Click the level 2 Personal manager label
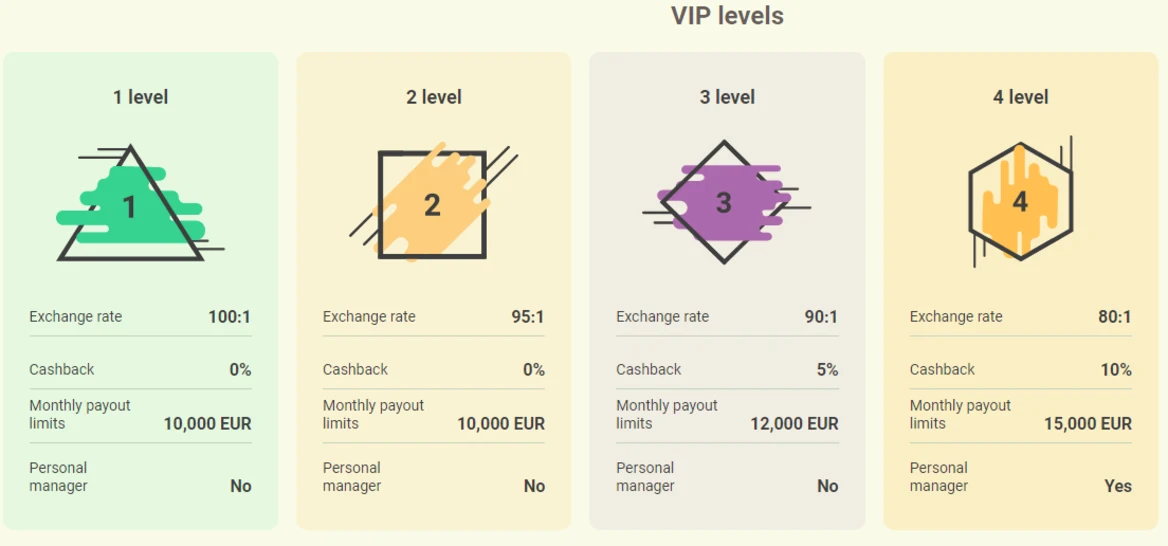Screen dimensions: 1168x546 pyautogui.click(x=352, y=477)
